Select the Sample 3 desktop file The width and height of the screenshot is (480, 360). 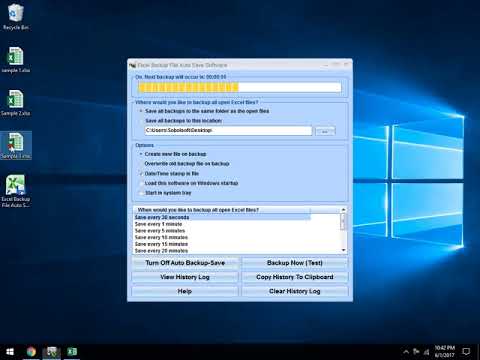(16, 145)
